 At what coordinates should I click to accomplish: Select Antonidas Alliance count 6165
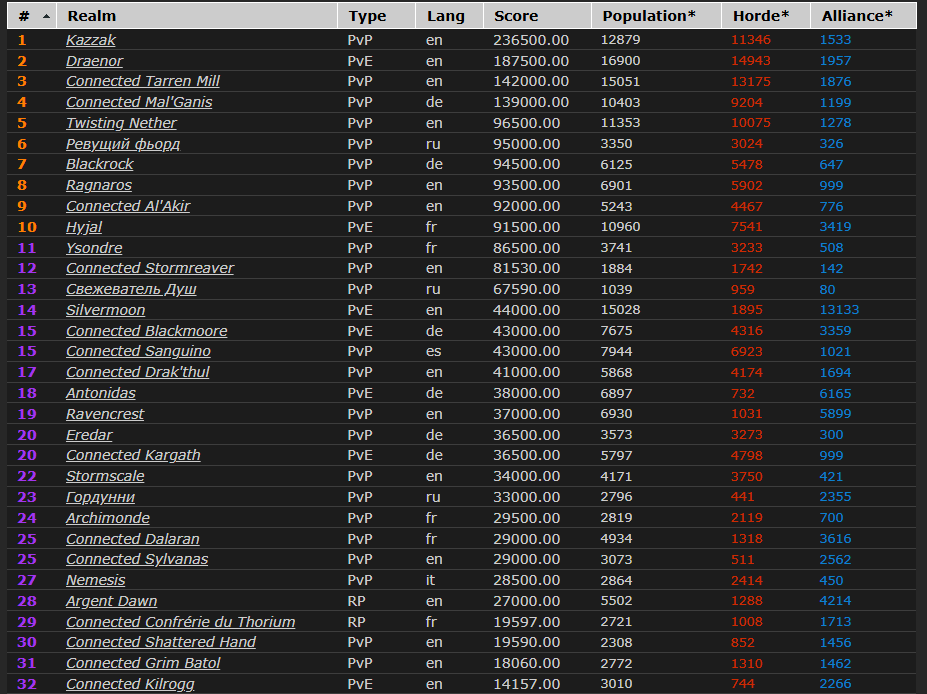[x=835, y=394]
